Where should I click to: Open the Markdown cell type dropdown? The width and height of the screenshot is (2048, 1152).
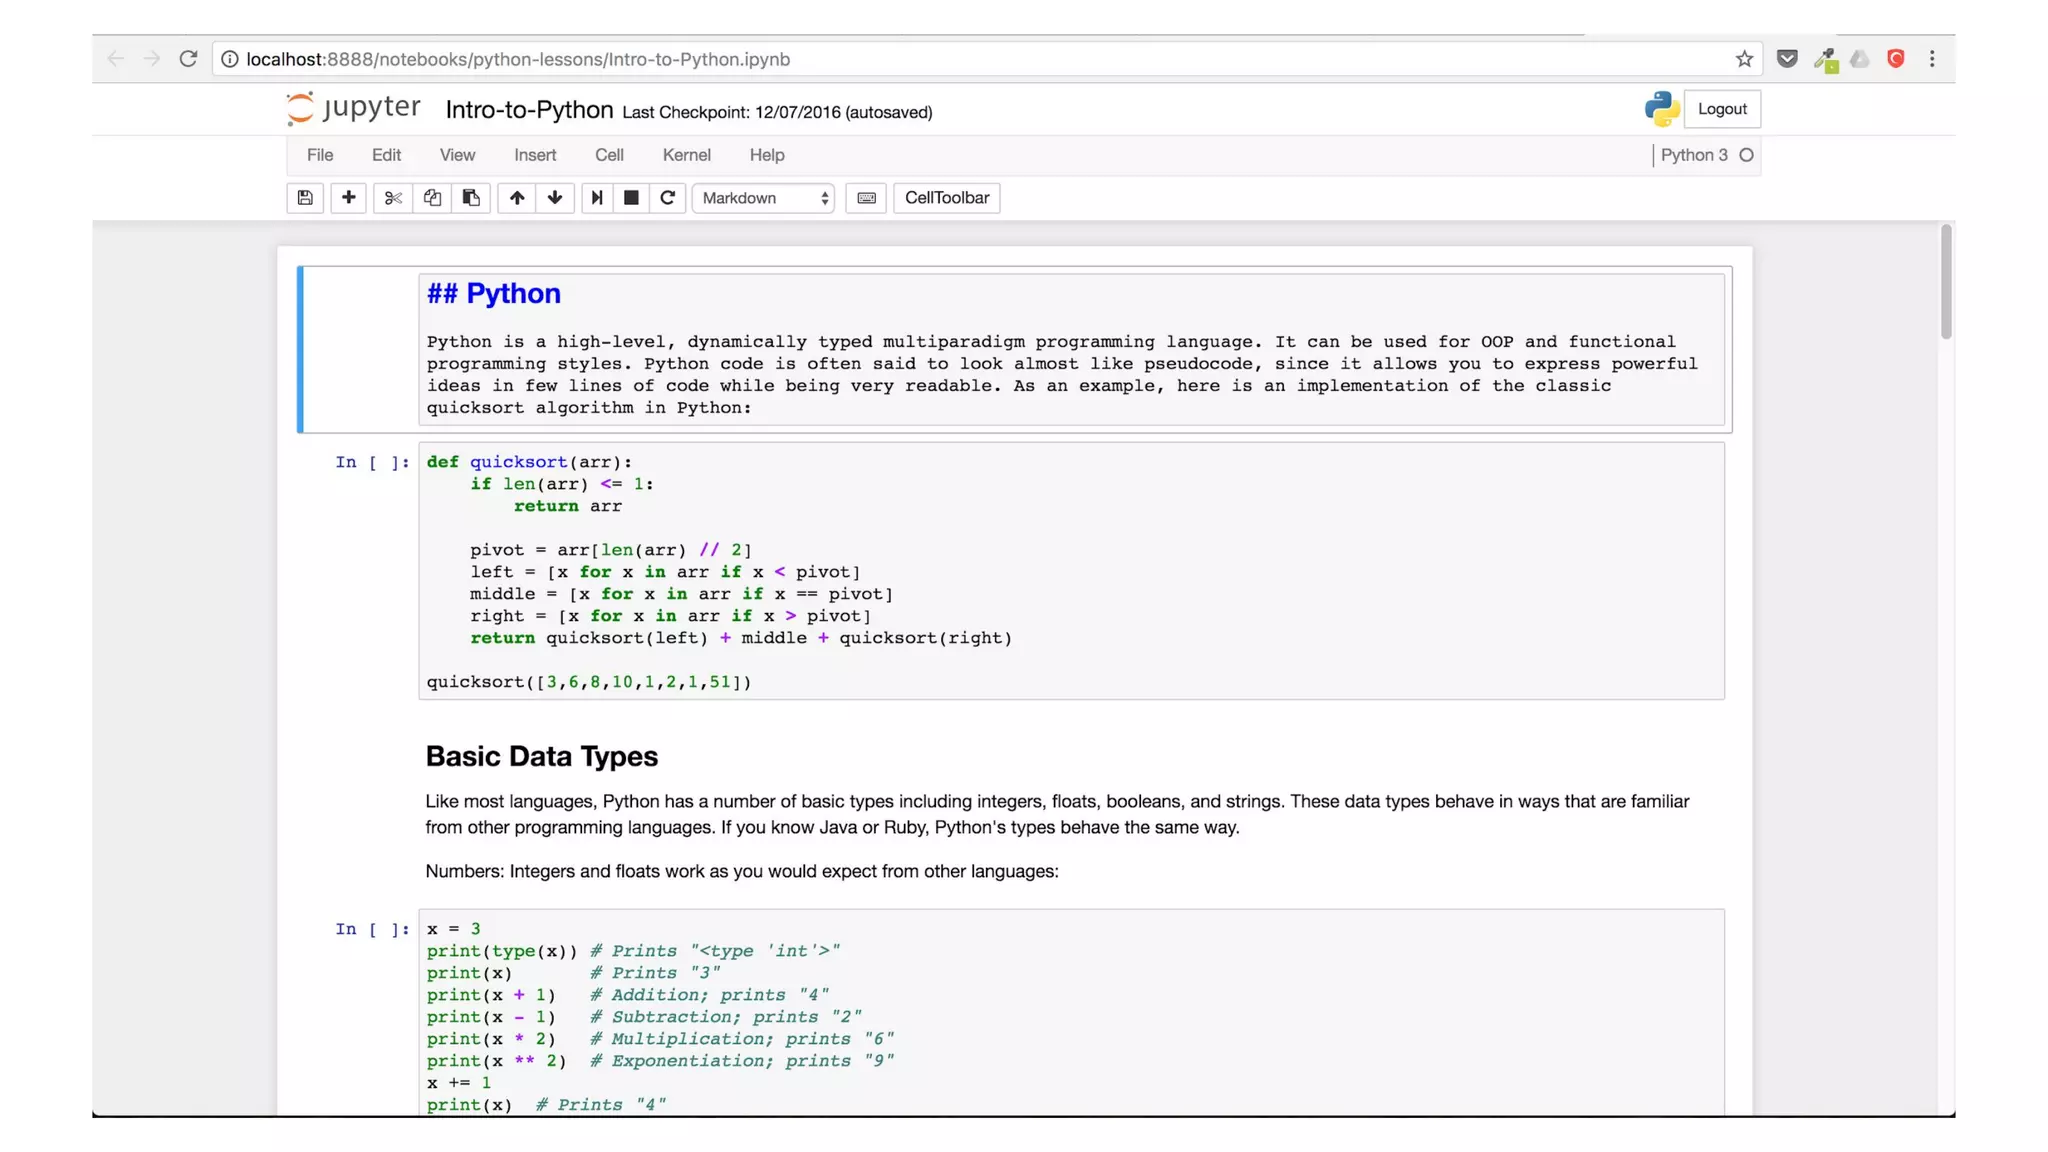click(x=765, y=198)
